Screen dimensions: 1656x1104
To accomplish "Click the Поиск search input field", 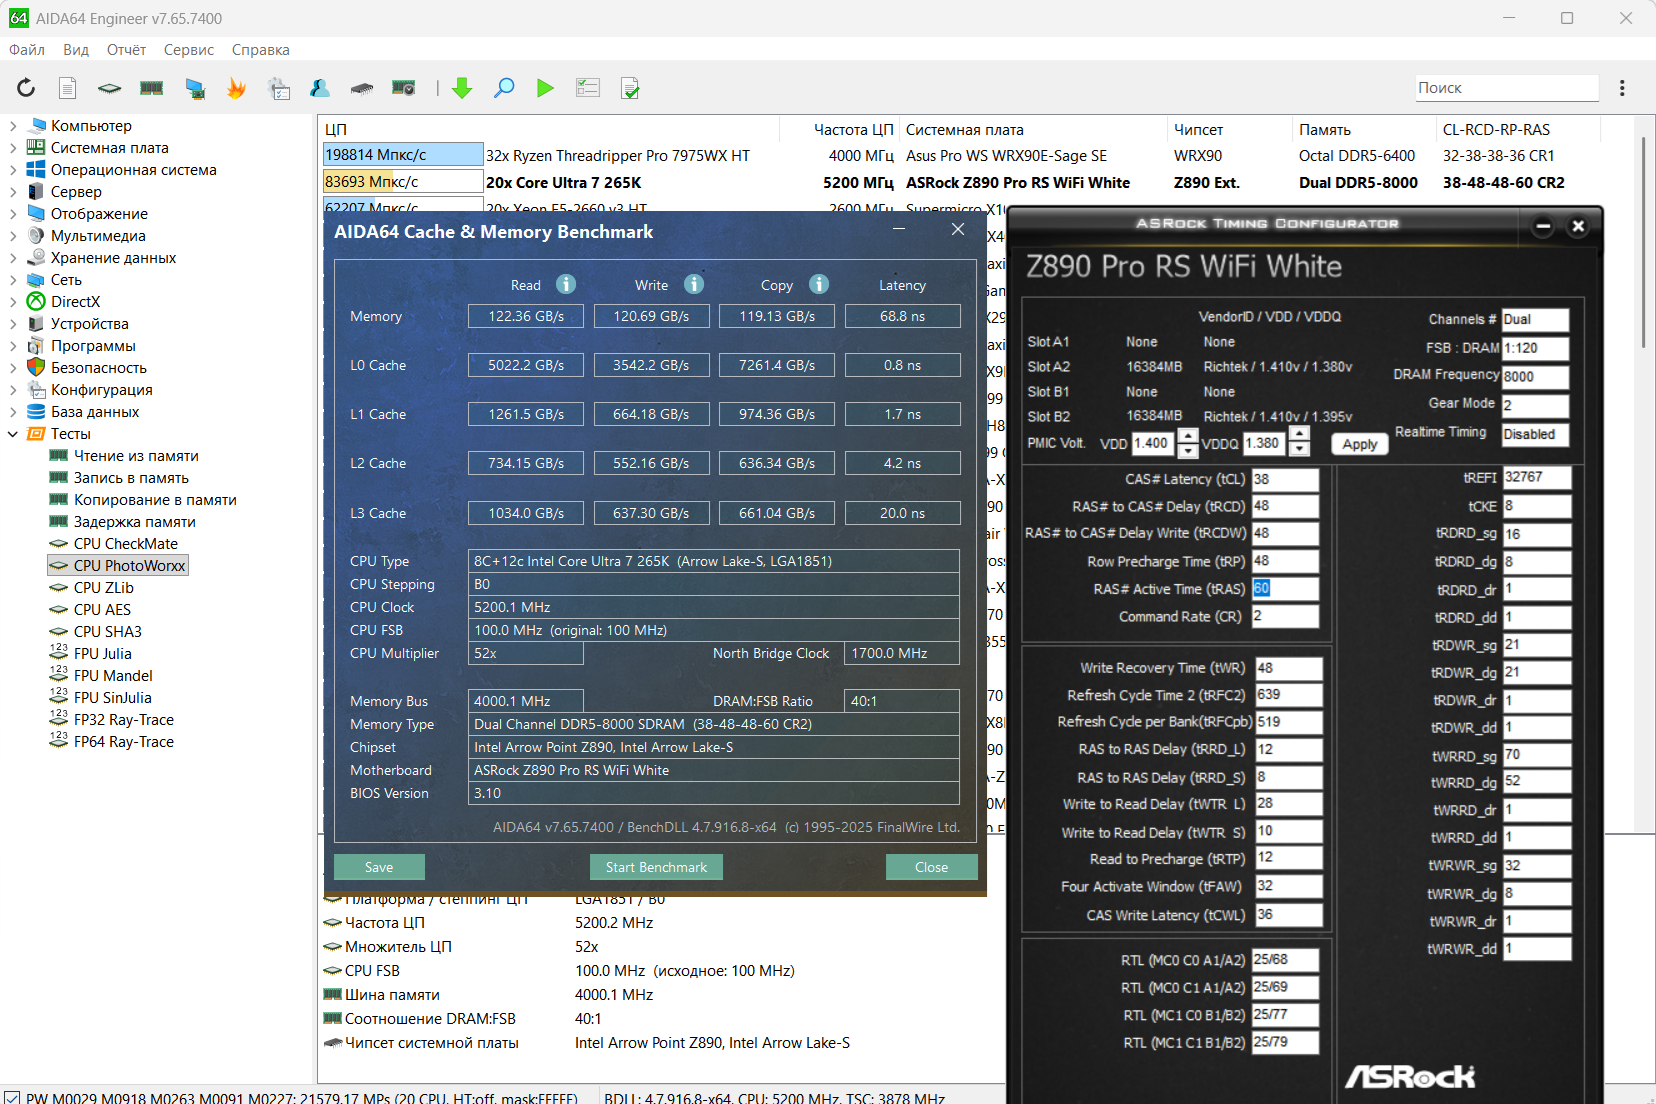I will click(1506, 88).
